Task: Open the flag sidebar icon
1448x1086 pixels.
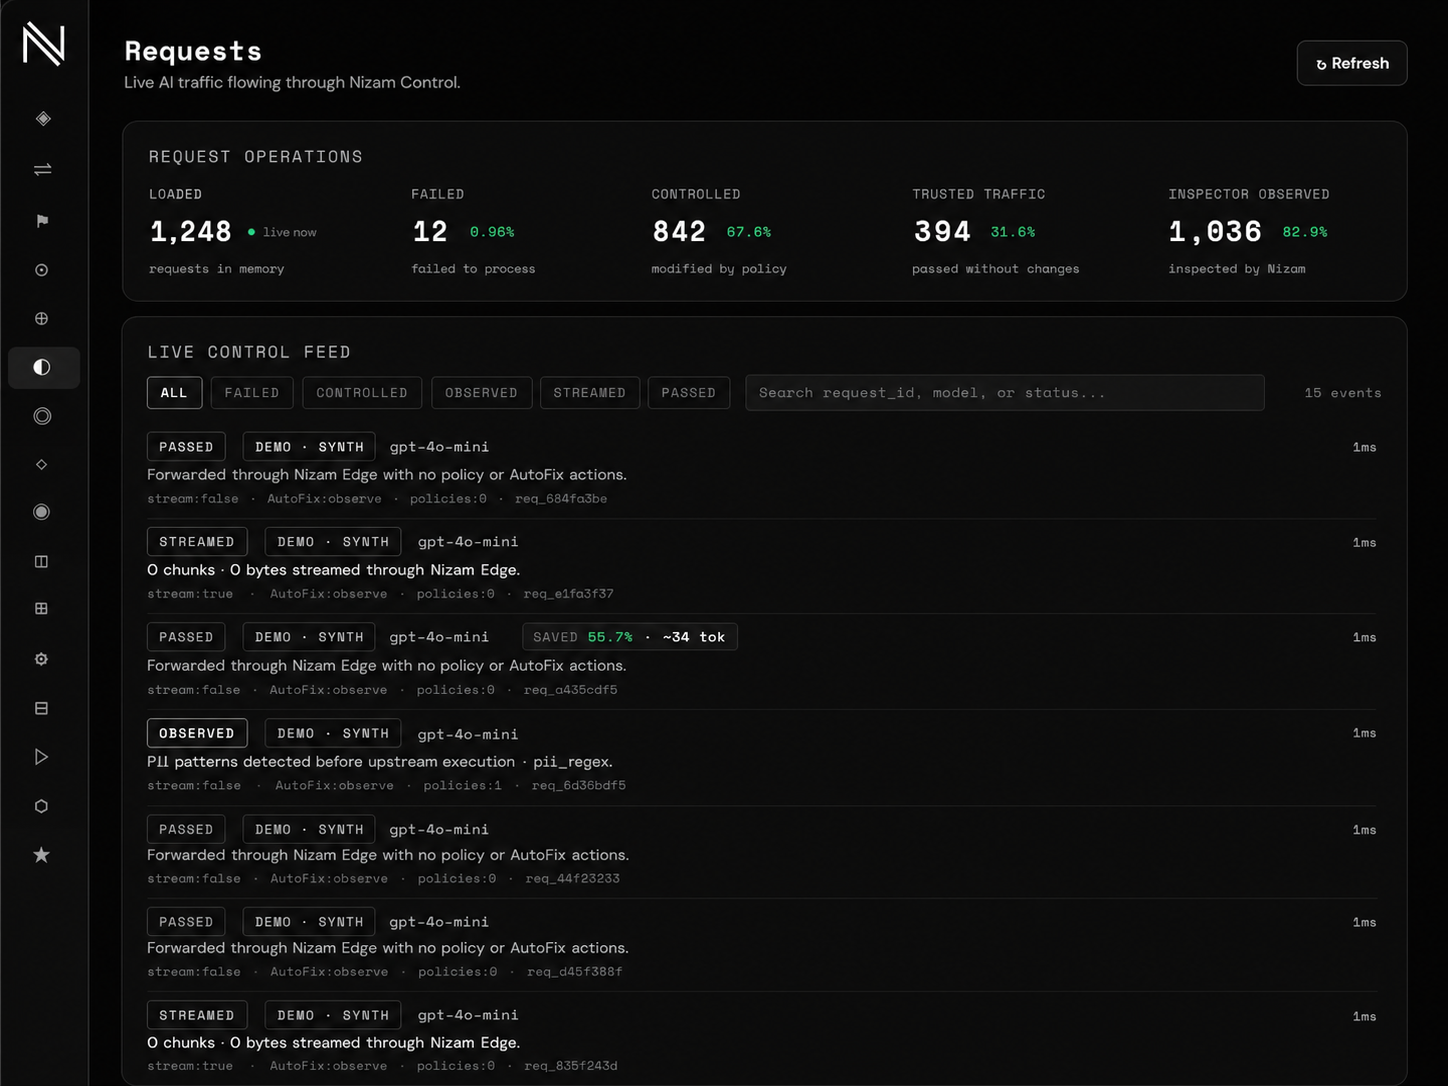Action: pyautogui.click(x=43, y=221)
